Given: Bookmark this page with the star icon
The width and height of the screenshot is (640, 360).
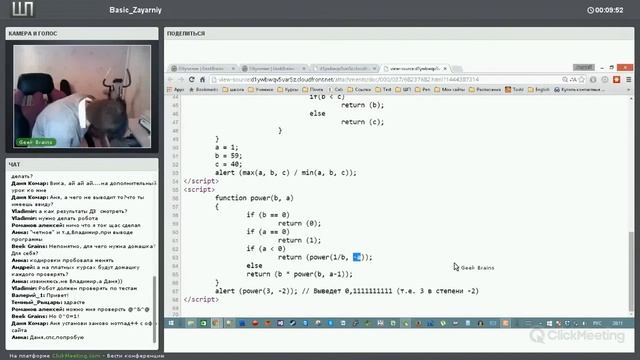Looking at the screenshot, I should pos(582,80).
